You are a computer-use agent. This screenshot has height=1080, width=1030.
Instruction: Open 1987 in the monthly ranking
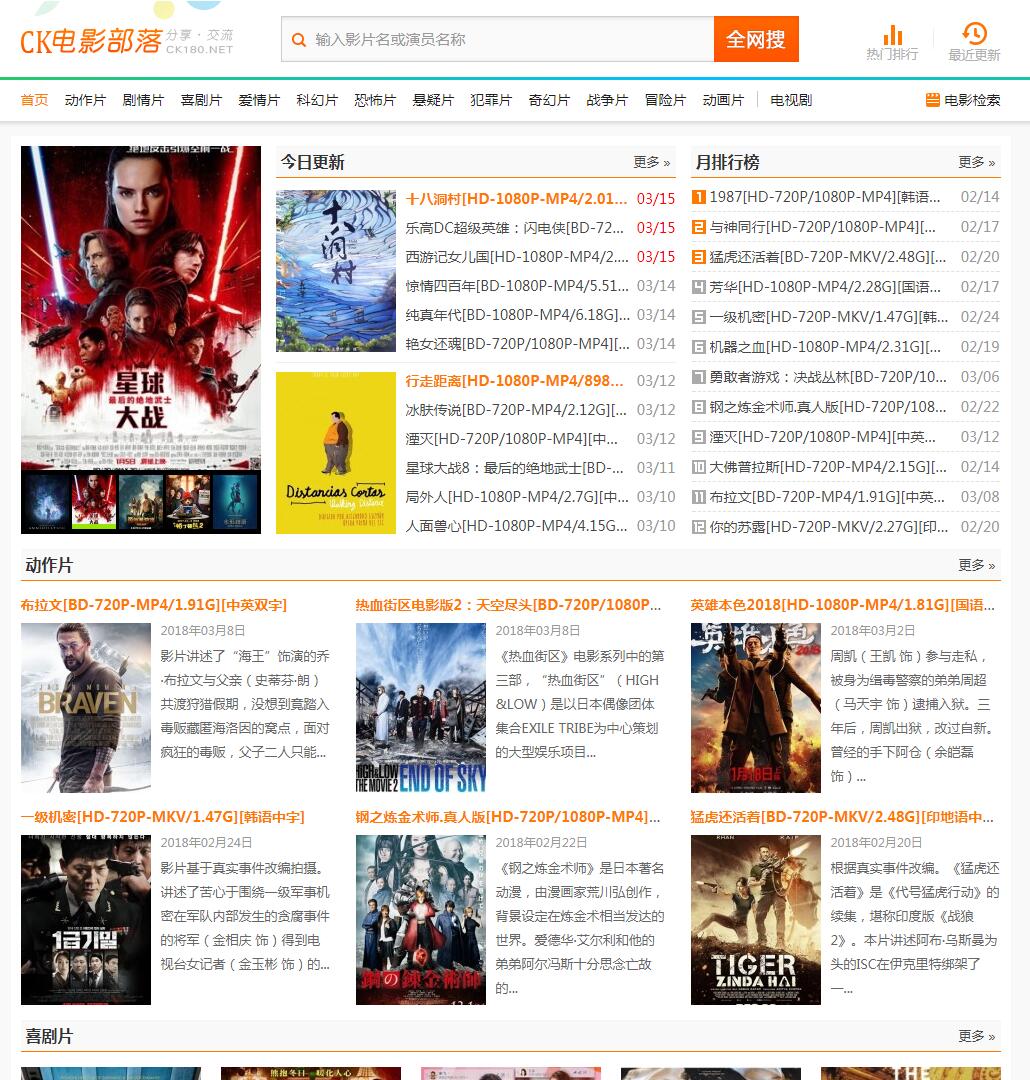click(x=825, y=197)
